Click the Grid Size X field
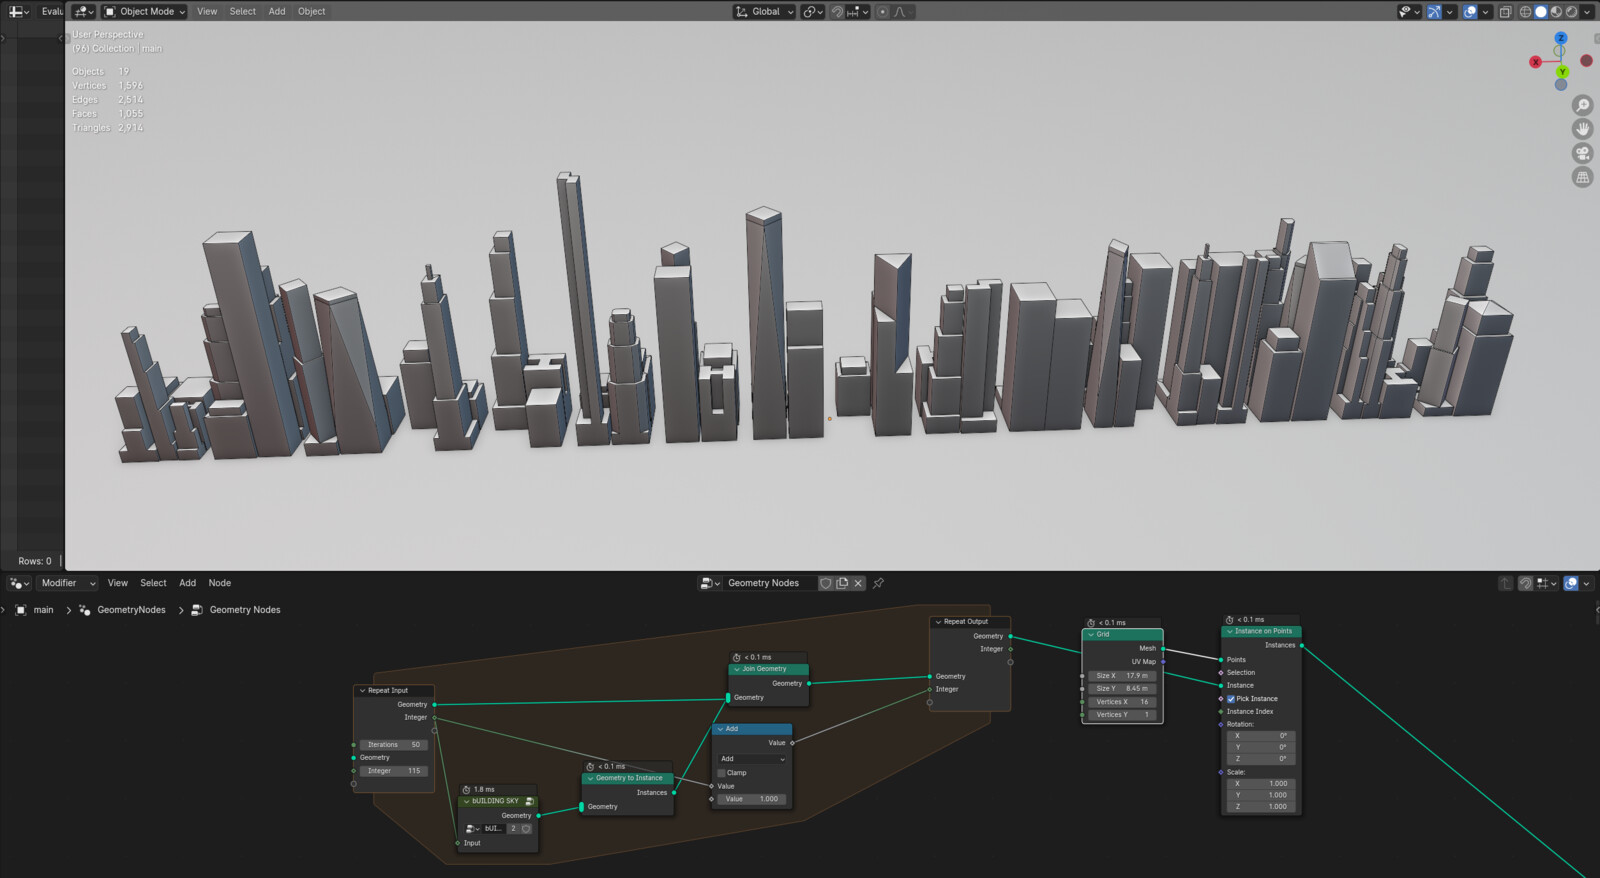This screenshot has height=878, width=1600. (x=1122, y=676)
